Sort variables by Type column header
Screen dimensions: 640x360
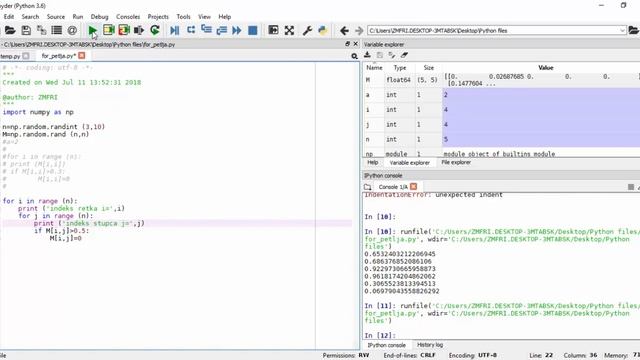(x=400, y=68)
